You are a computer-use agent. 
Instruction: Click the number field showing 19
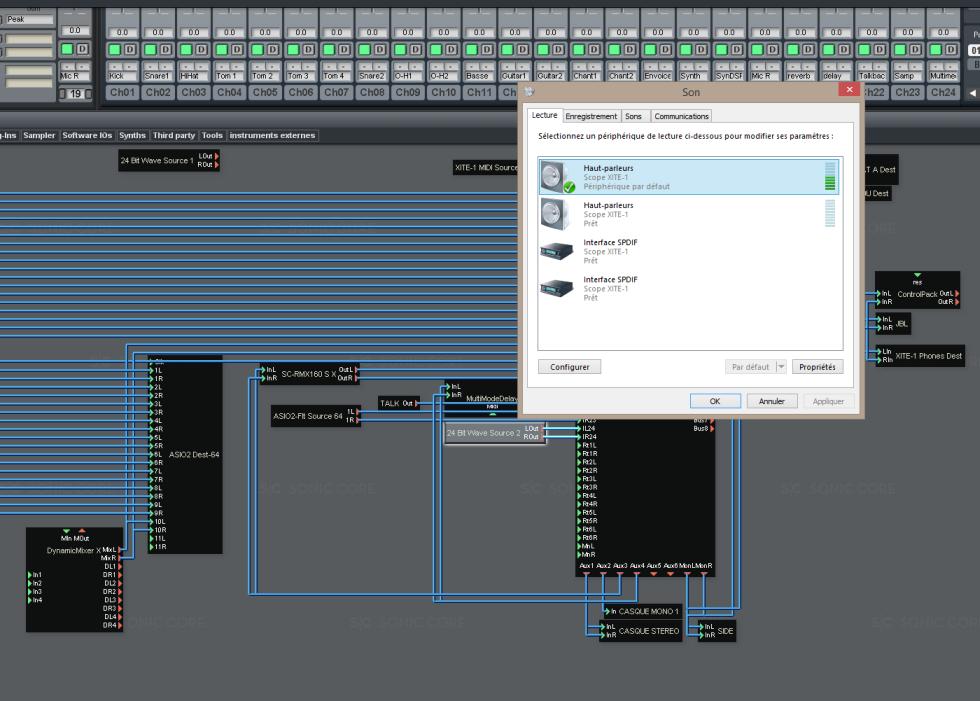[76, 94]
